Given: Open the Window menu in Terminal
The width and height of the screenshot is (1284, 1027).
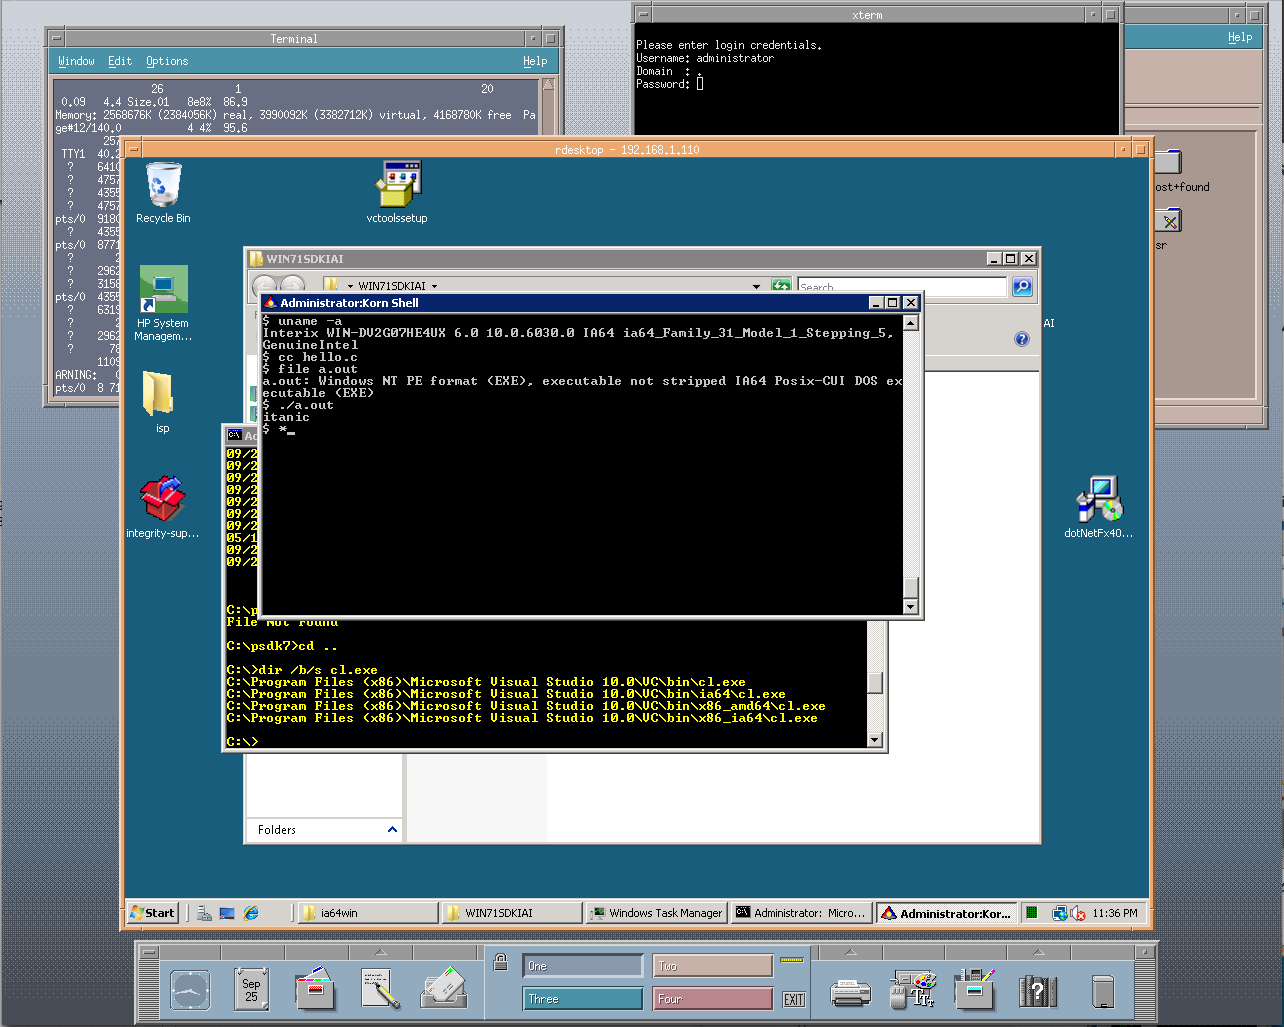Looking at the screenshot, I should point(76,61).
